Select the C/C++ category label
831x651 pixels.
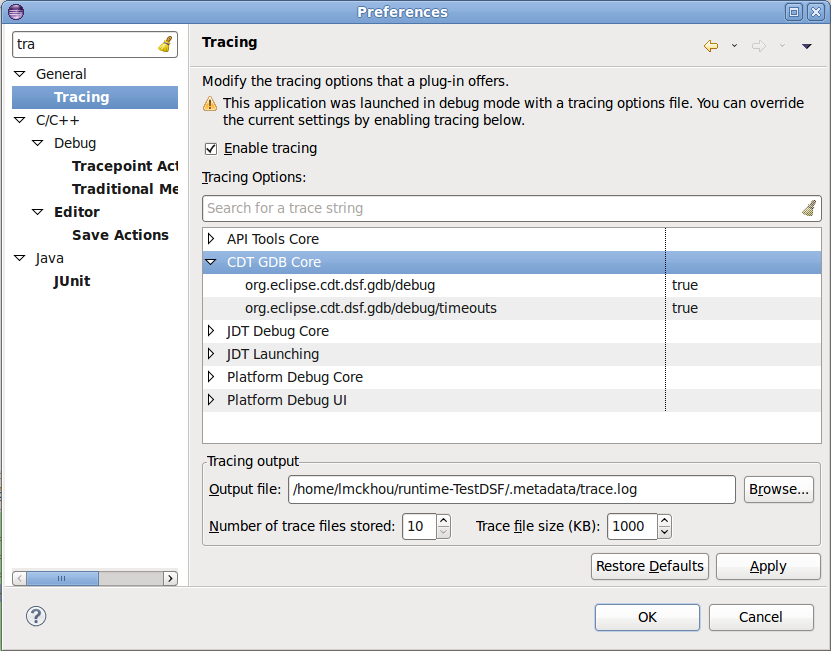[x=58, y=120]
